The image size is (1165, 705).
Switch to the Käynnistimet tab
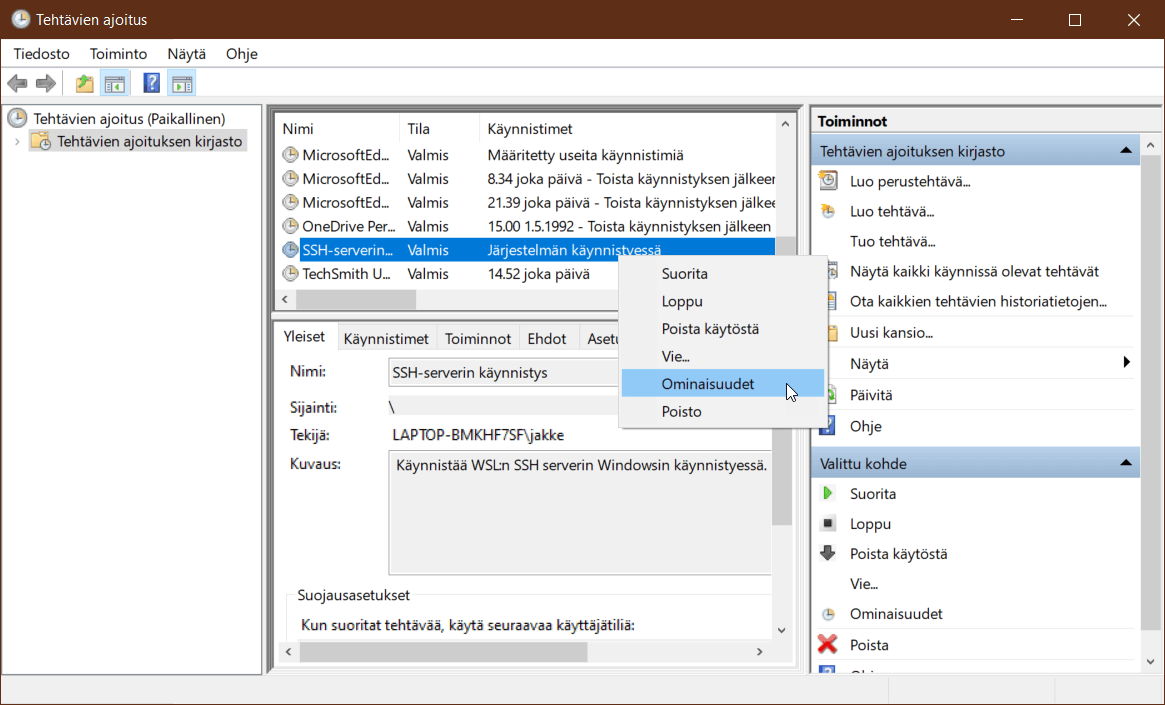tap(386, 339)
